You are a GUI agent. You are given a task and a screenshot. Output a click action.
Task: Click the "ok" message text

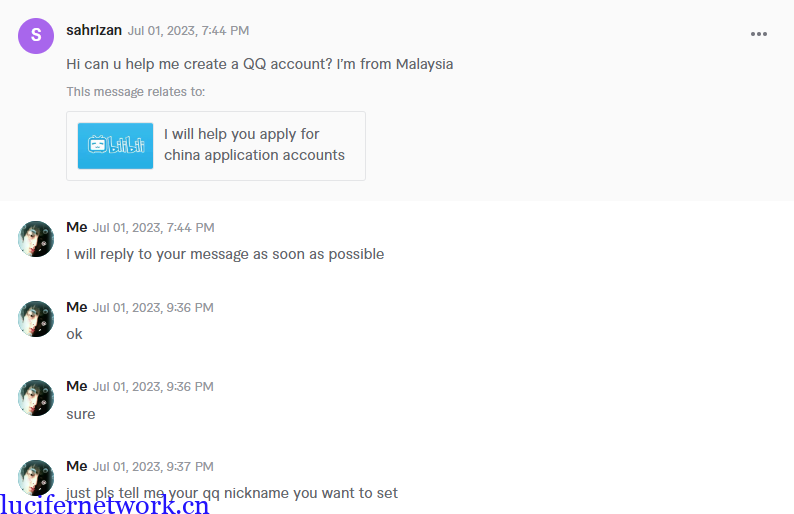click(74, 334)
